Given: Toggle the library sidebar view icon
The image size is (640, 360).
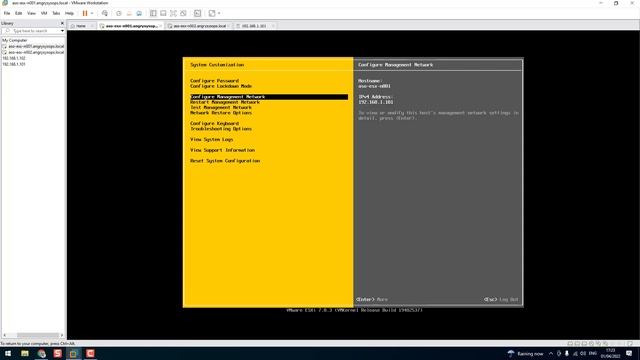Looking at the screenshot, I should pos(153,13).
